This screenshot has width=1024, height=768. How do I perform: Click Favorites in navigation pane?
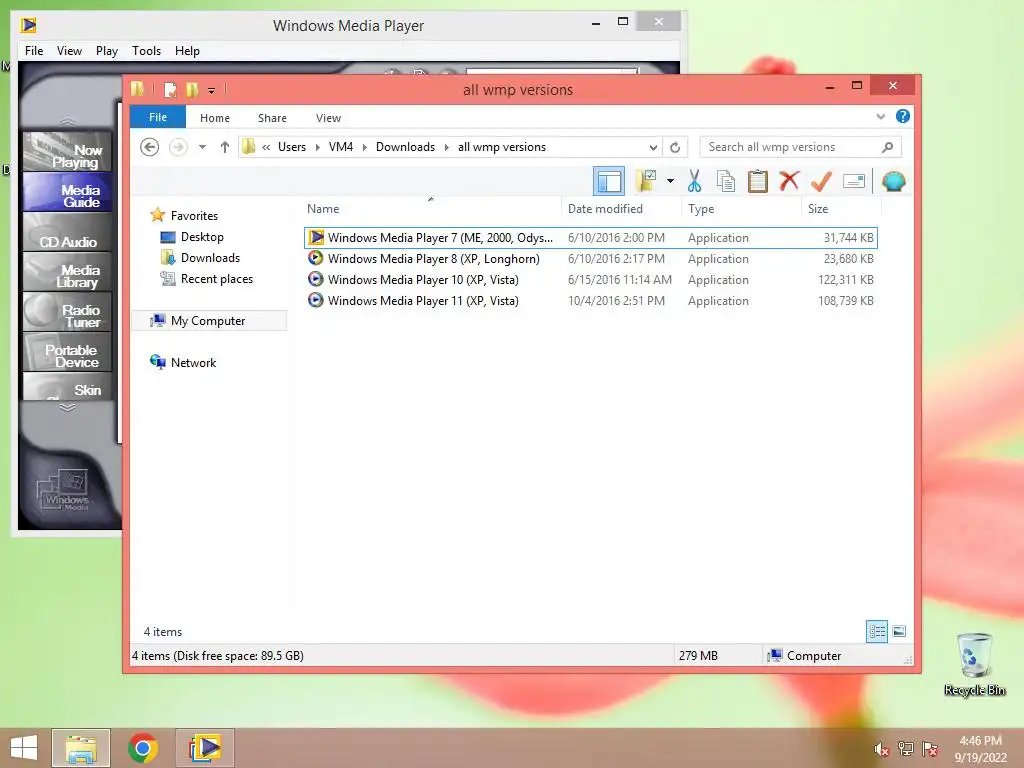[194, 216]
